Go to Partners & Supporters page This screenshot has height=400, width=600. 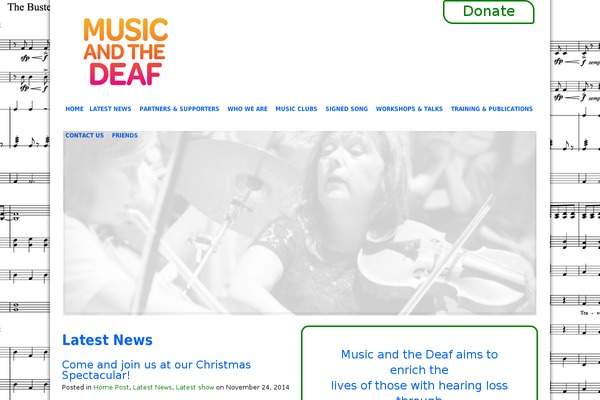179,109
